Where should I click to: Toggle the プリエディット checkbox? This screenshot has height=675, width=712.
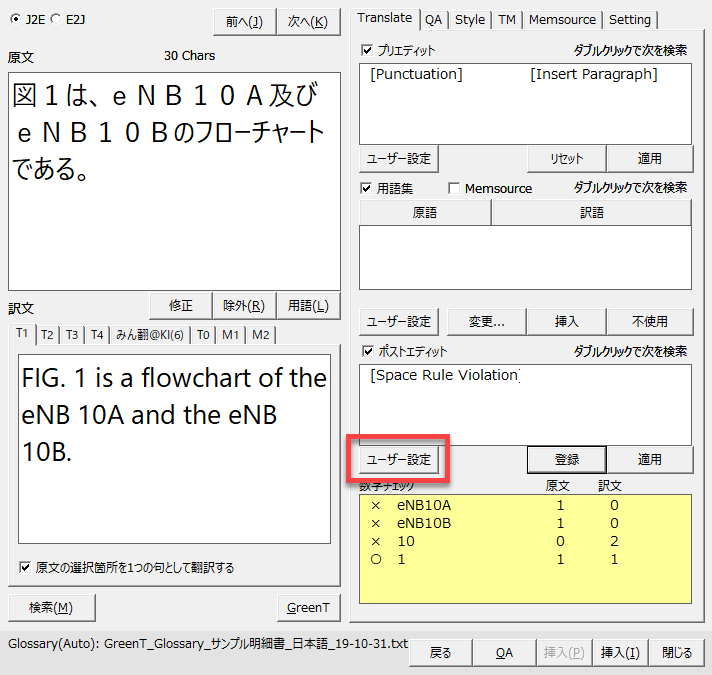(x=367, y=50)
